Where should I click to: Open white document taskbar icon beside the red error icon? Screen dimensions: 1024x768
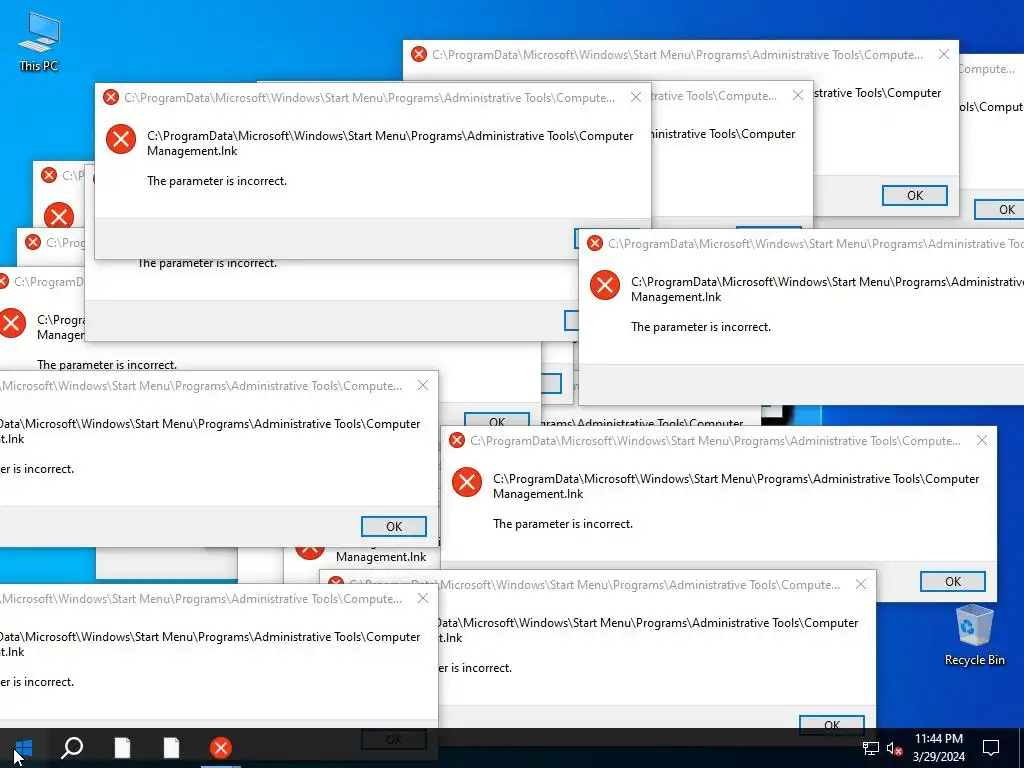click(x=171, y=748)
